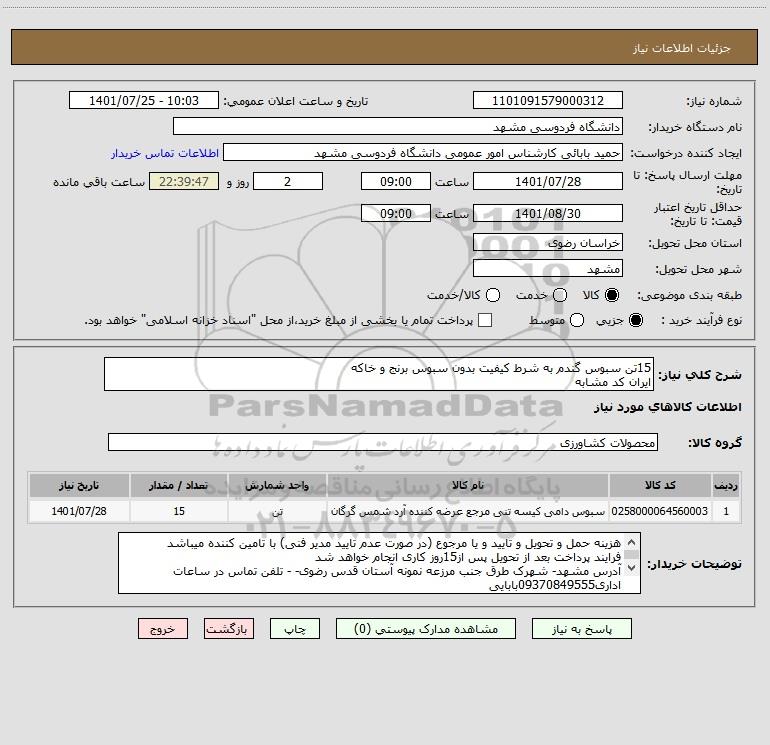Click product name cell سبوس دامی کیسه
Image resolution: width=770 pixels, height=745 pixels.
(x=468, y=511)
